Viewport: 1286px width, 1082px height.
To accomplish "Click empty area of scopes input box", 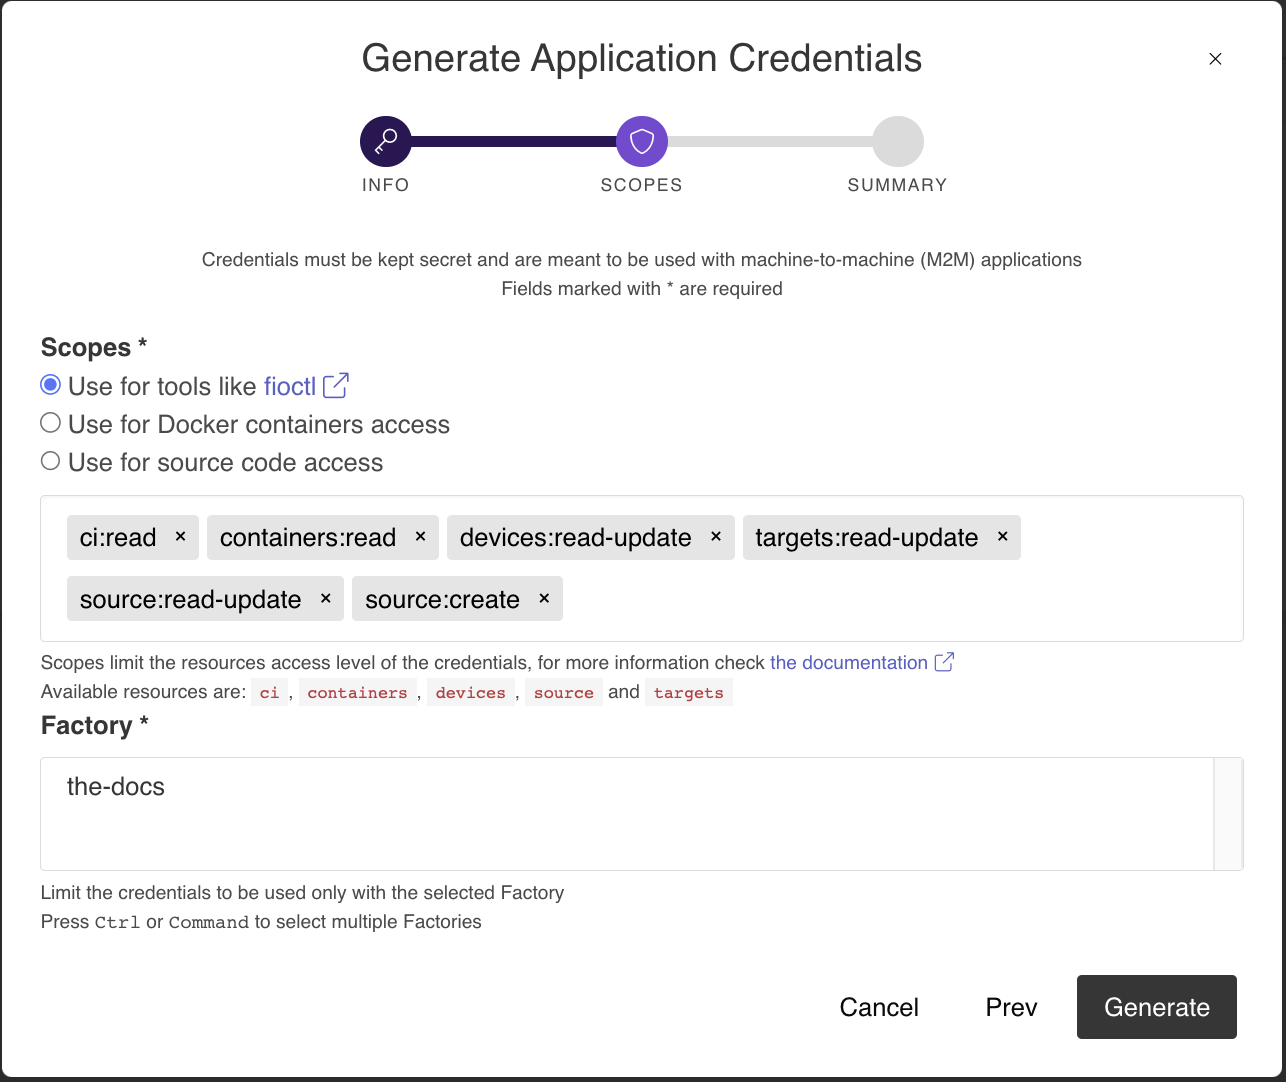I will pyautogui.click(x=900, y=600).
